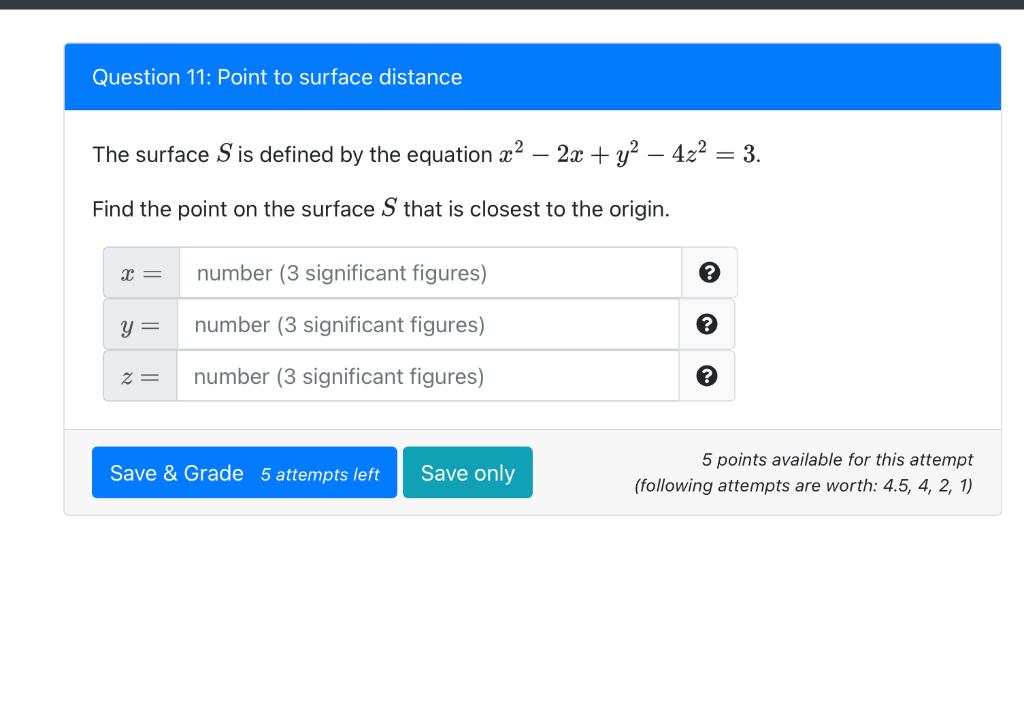The height and width of the screenshot is (712, 1024).
Task: Open the question-mark hint for the first answer row
Action: point(708,272)
